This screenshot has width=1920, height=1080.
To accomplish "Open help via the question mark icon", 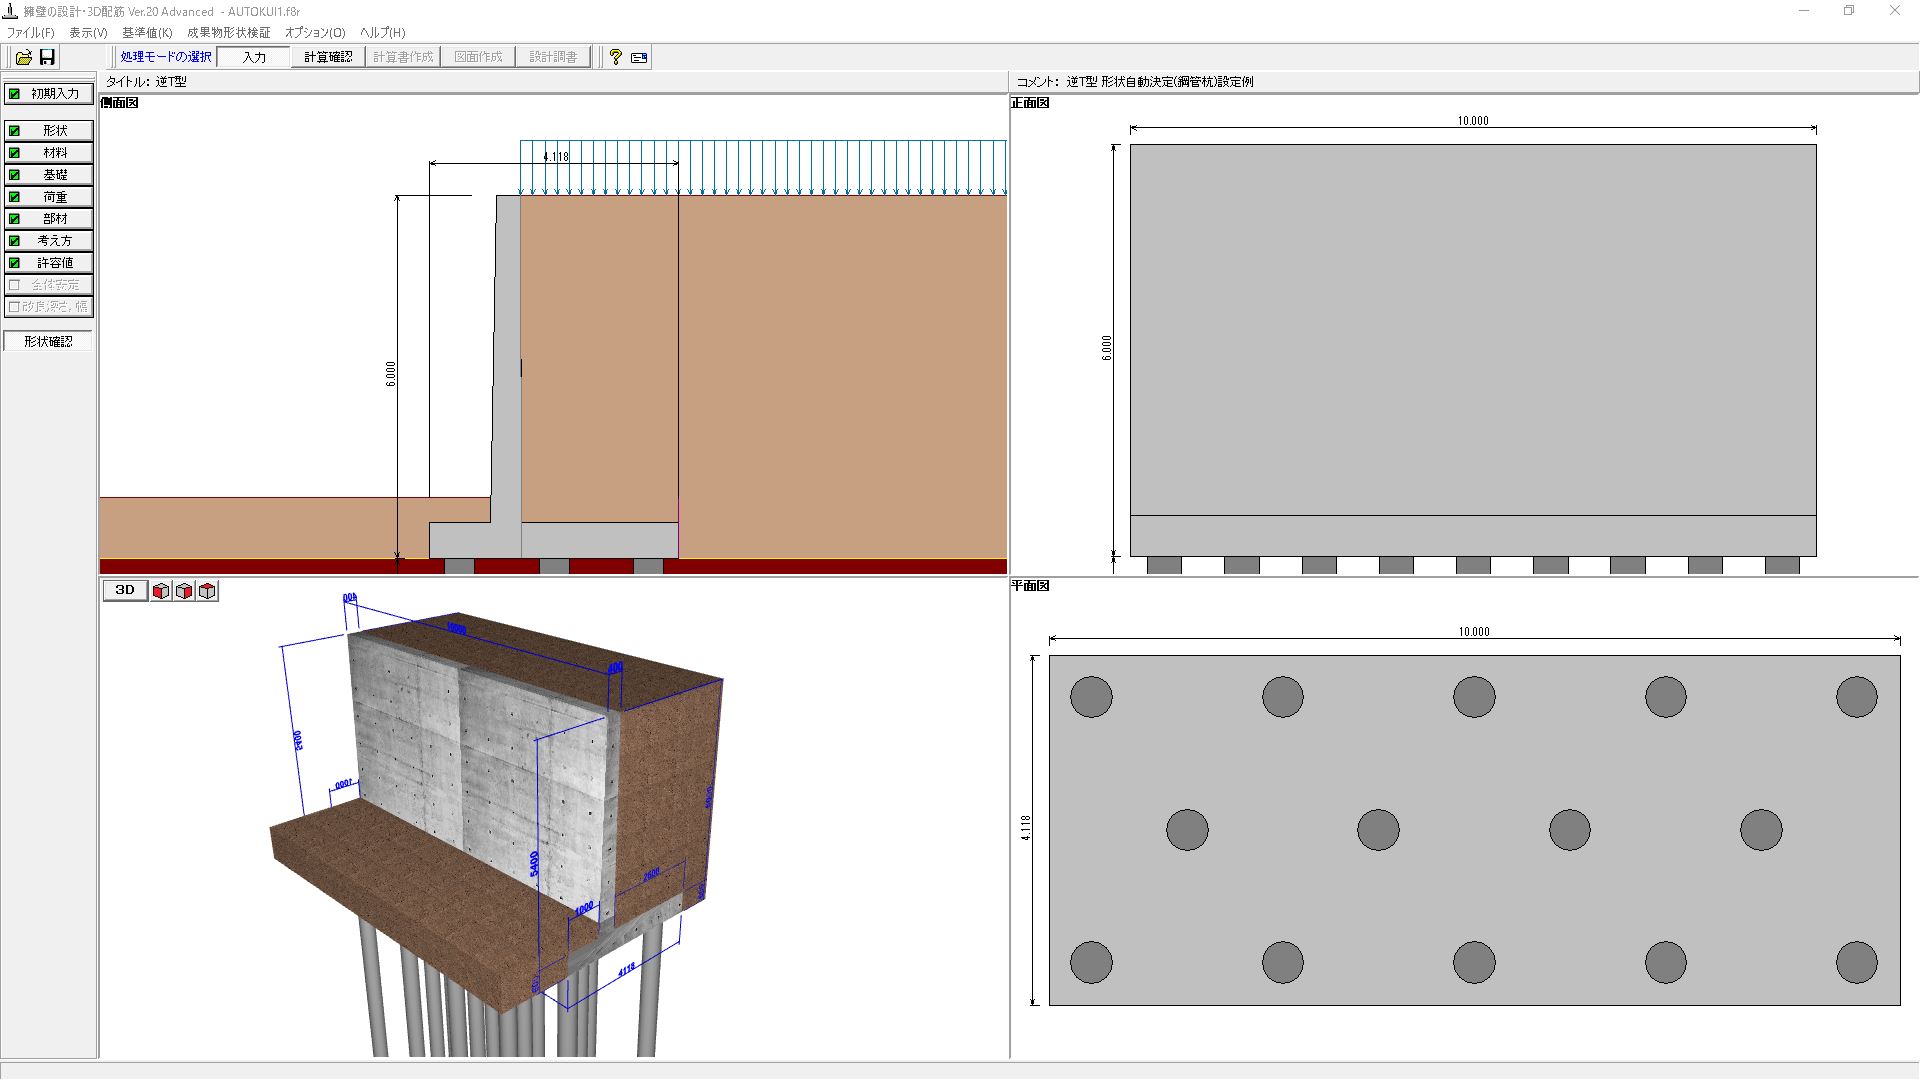I will [x=616, y=57].
